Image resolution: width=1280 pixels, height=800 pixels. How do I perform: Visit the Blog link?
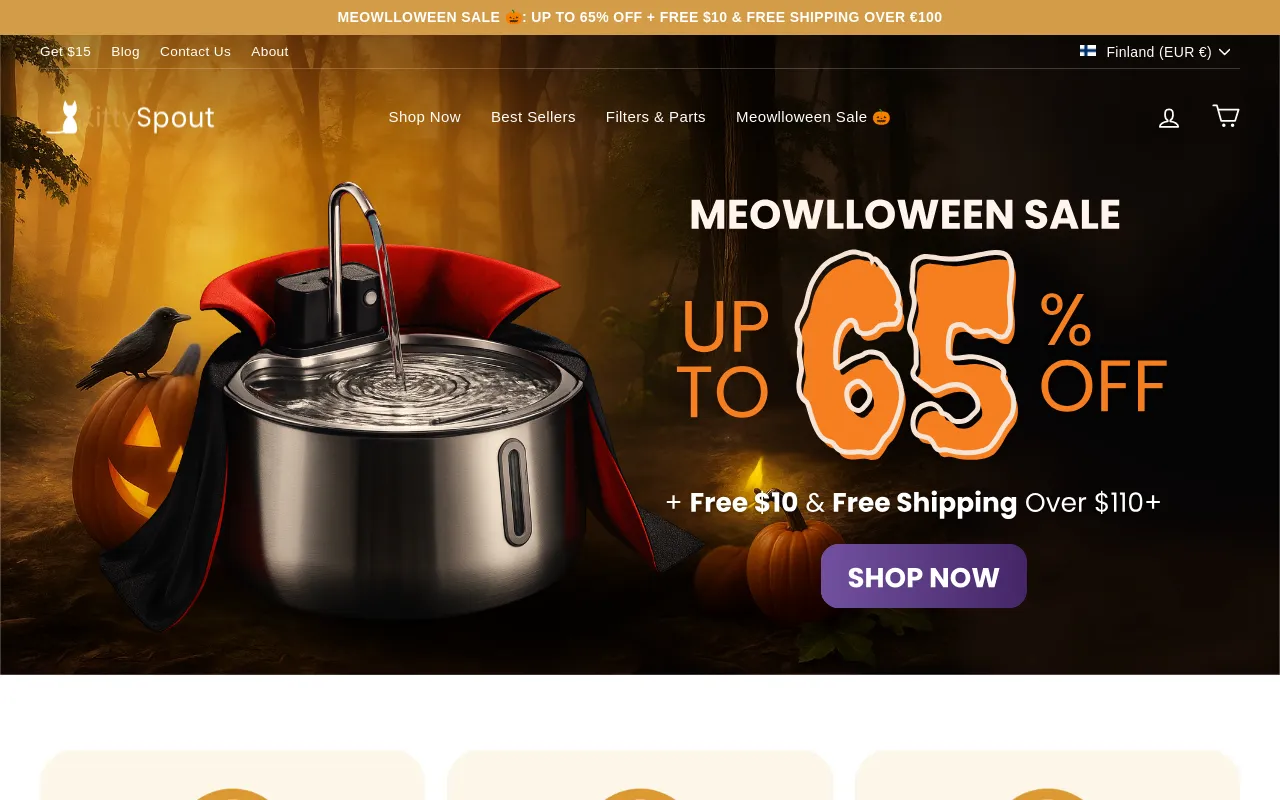pyautogui.click(x=126, y=52)
